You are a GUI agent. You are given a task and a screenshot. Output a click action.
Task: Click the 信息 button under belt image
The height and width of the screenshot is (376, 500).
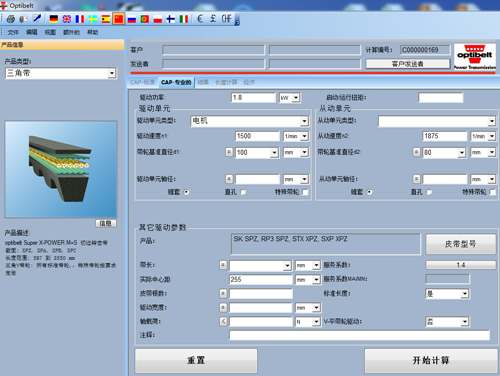(x=106, y=223)
